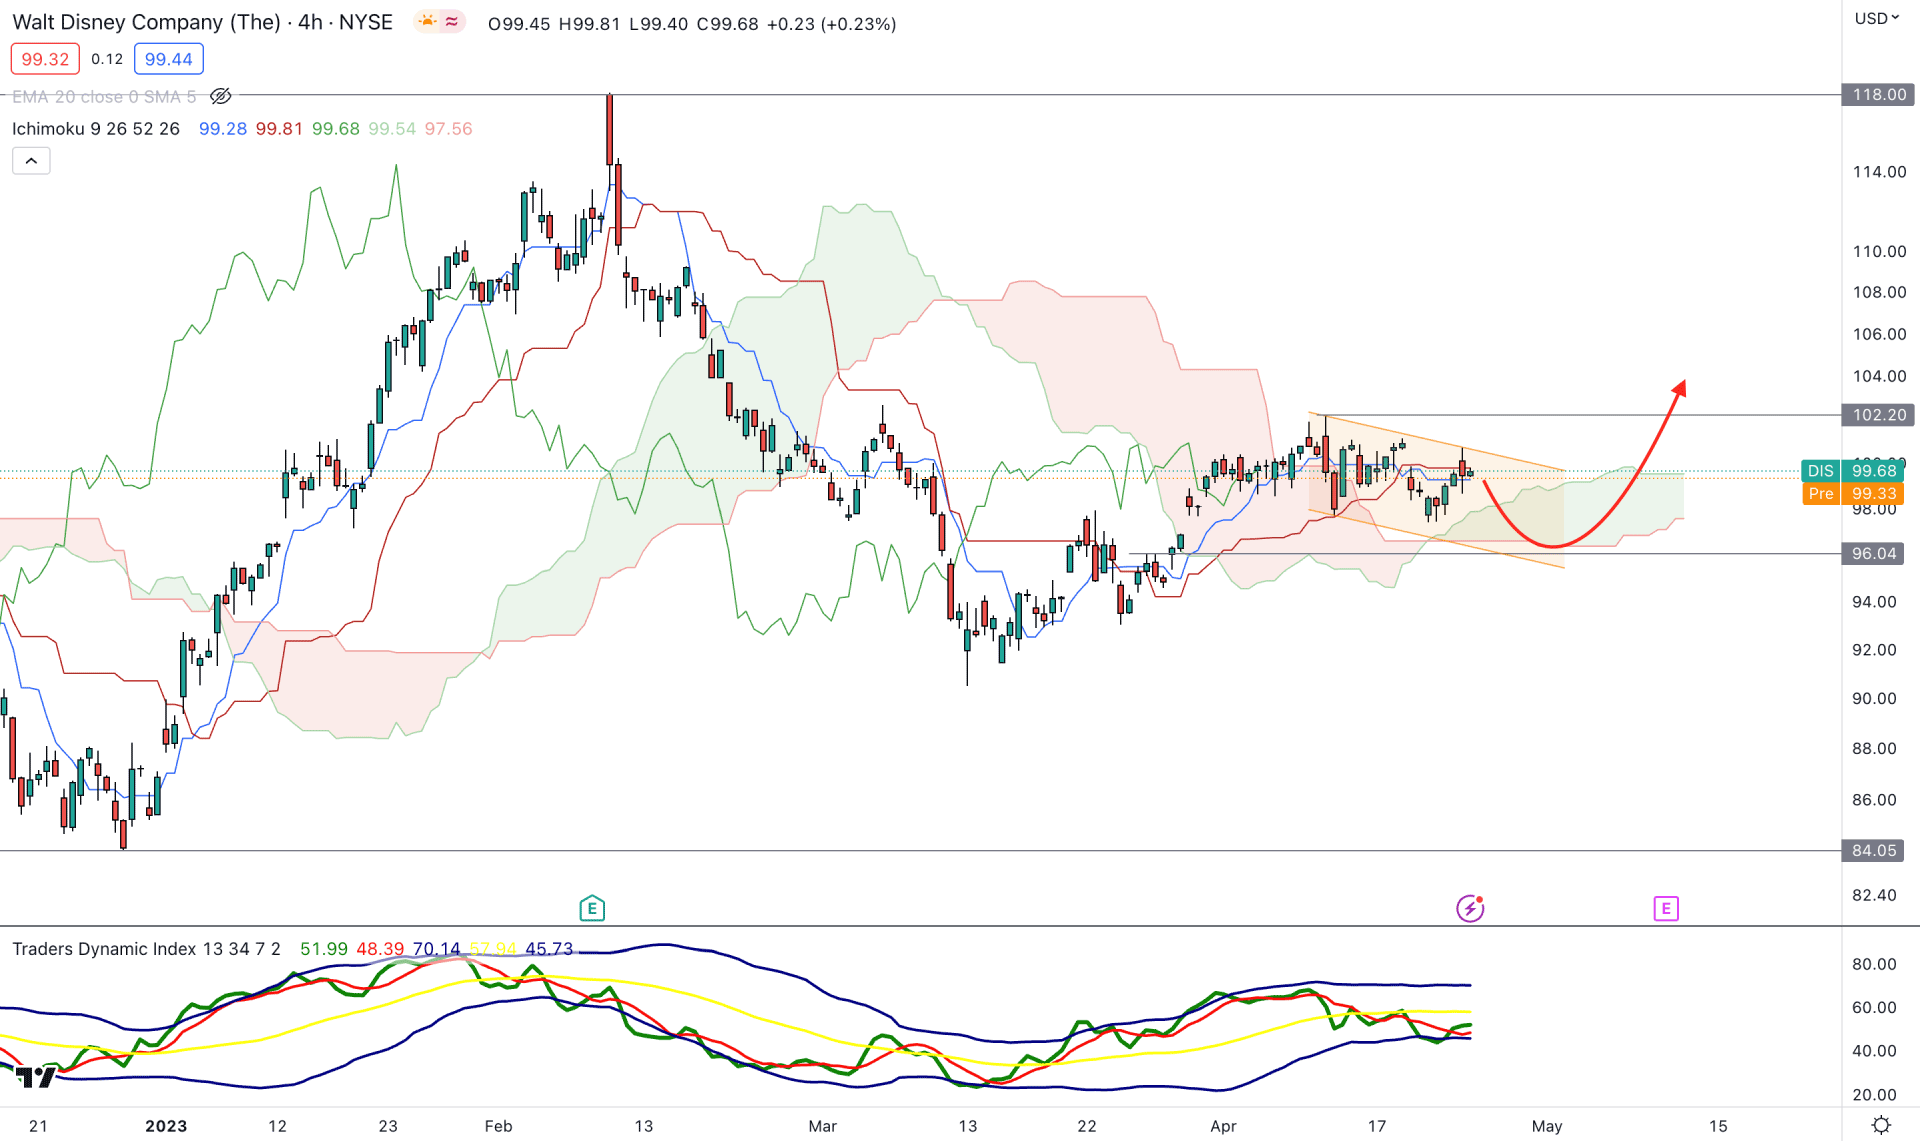Open the USD currency dropdown
This screenshot has width=1920, height=1141.
(x=1877, y=19)
